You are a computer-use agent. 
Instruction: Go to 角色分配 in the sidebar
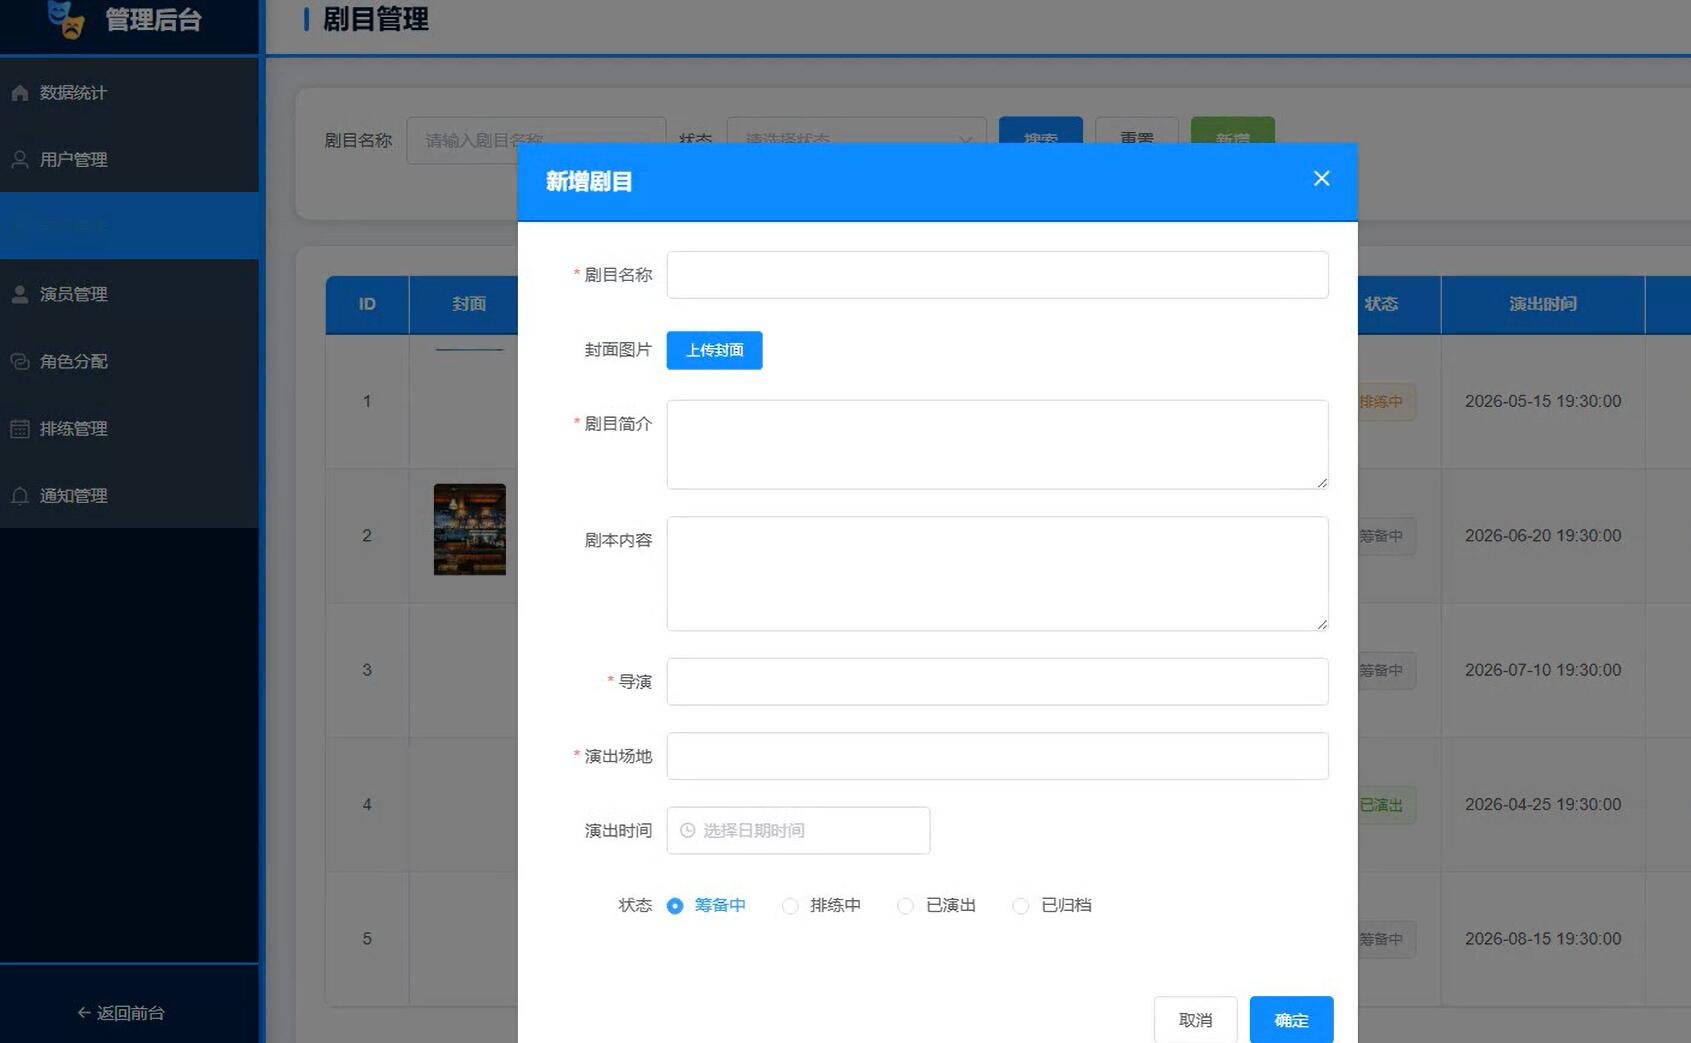129,361
